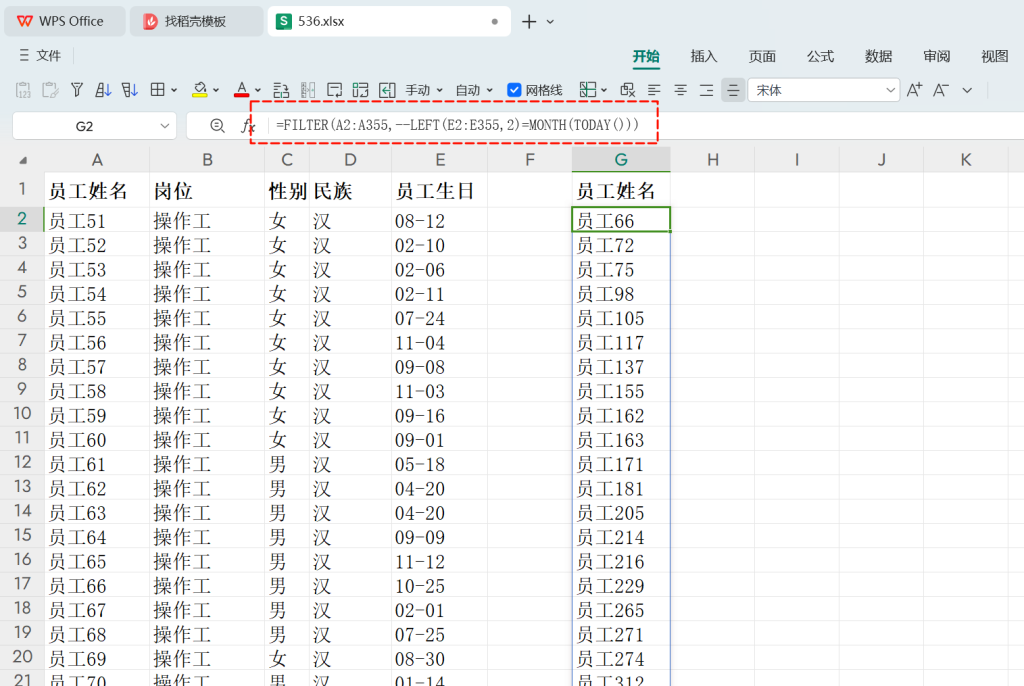
Task: Select the 开始 ribbon tab
Action: click(x=646, y=57)
